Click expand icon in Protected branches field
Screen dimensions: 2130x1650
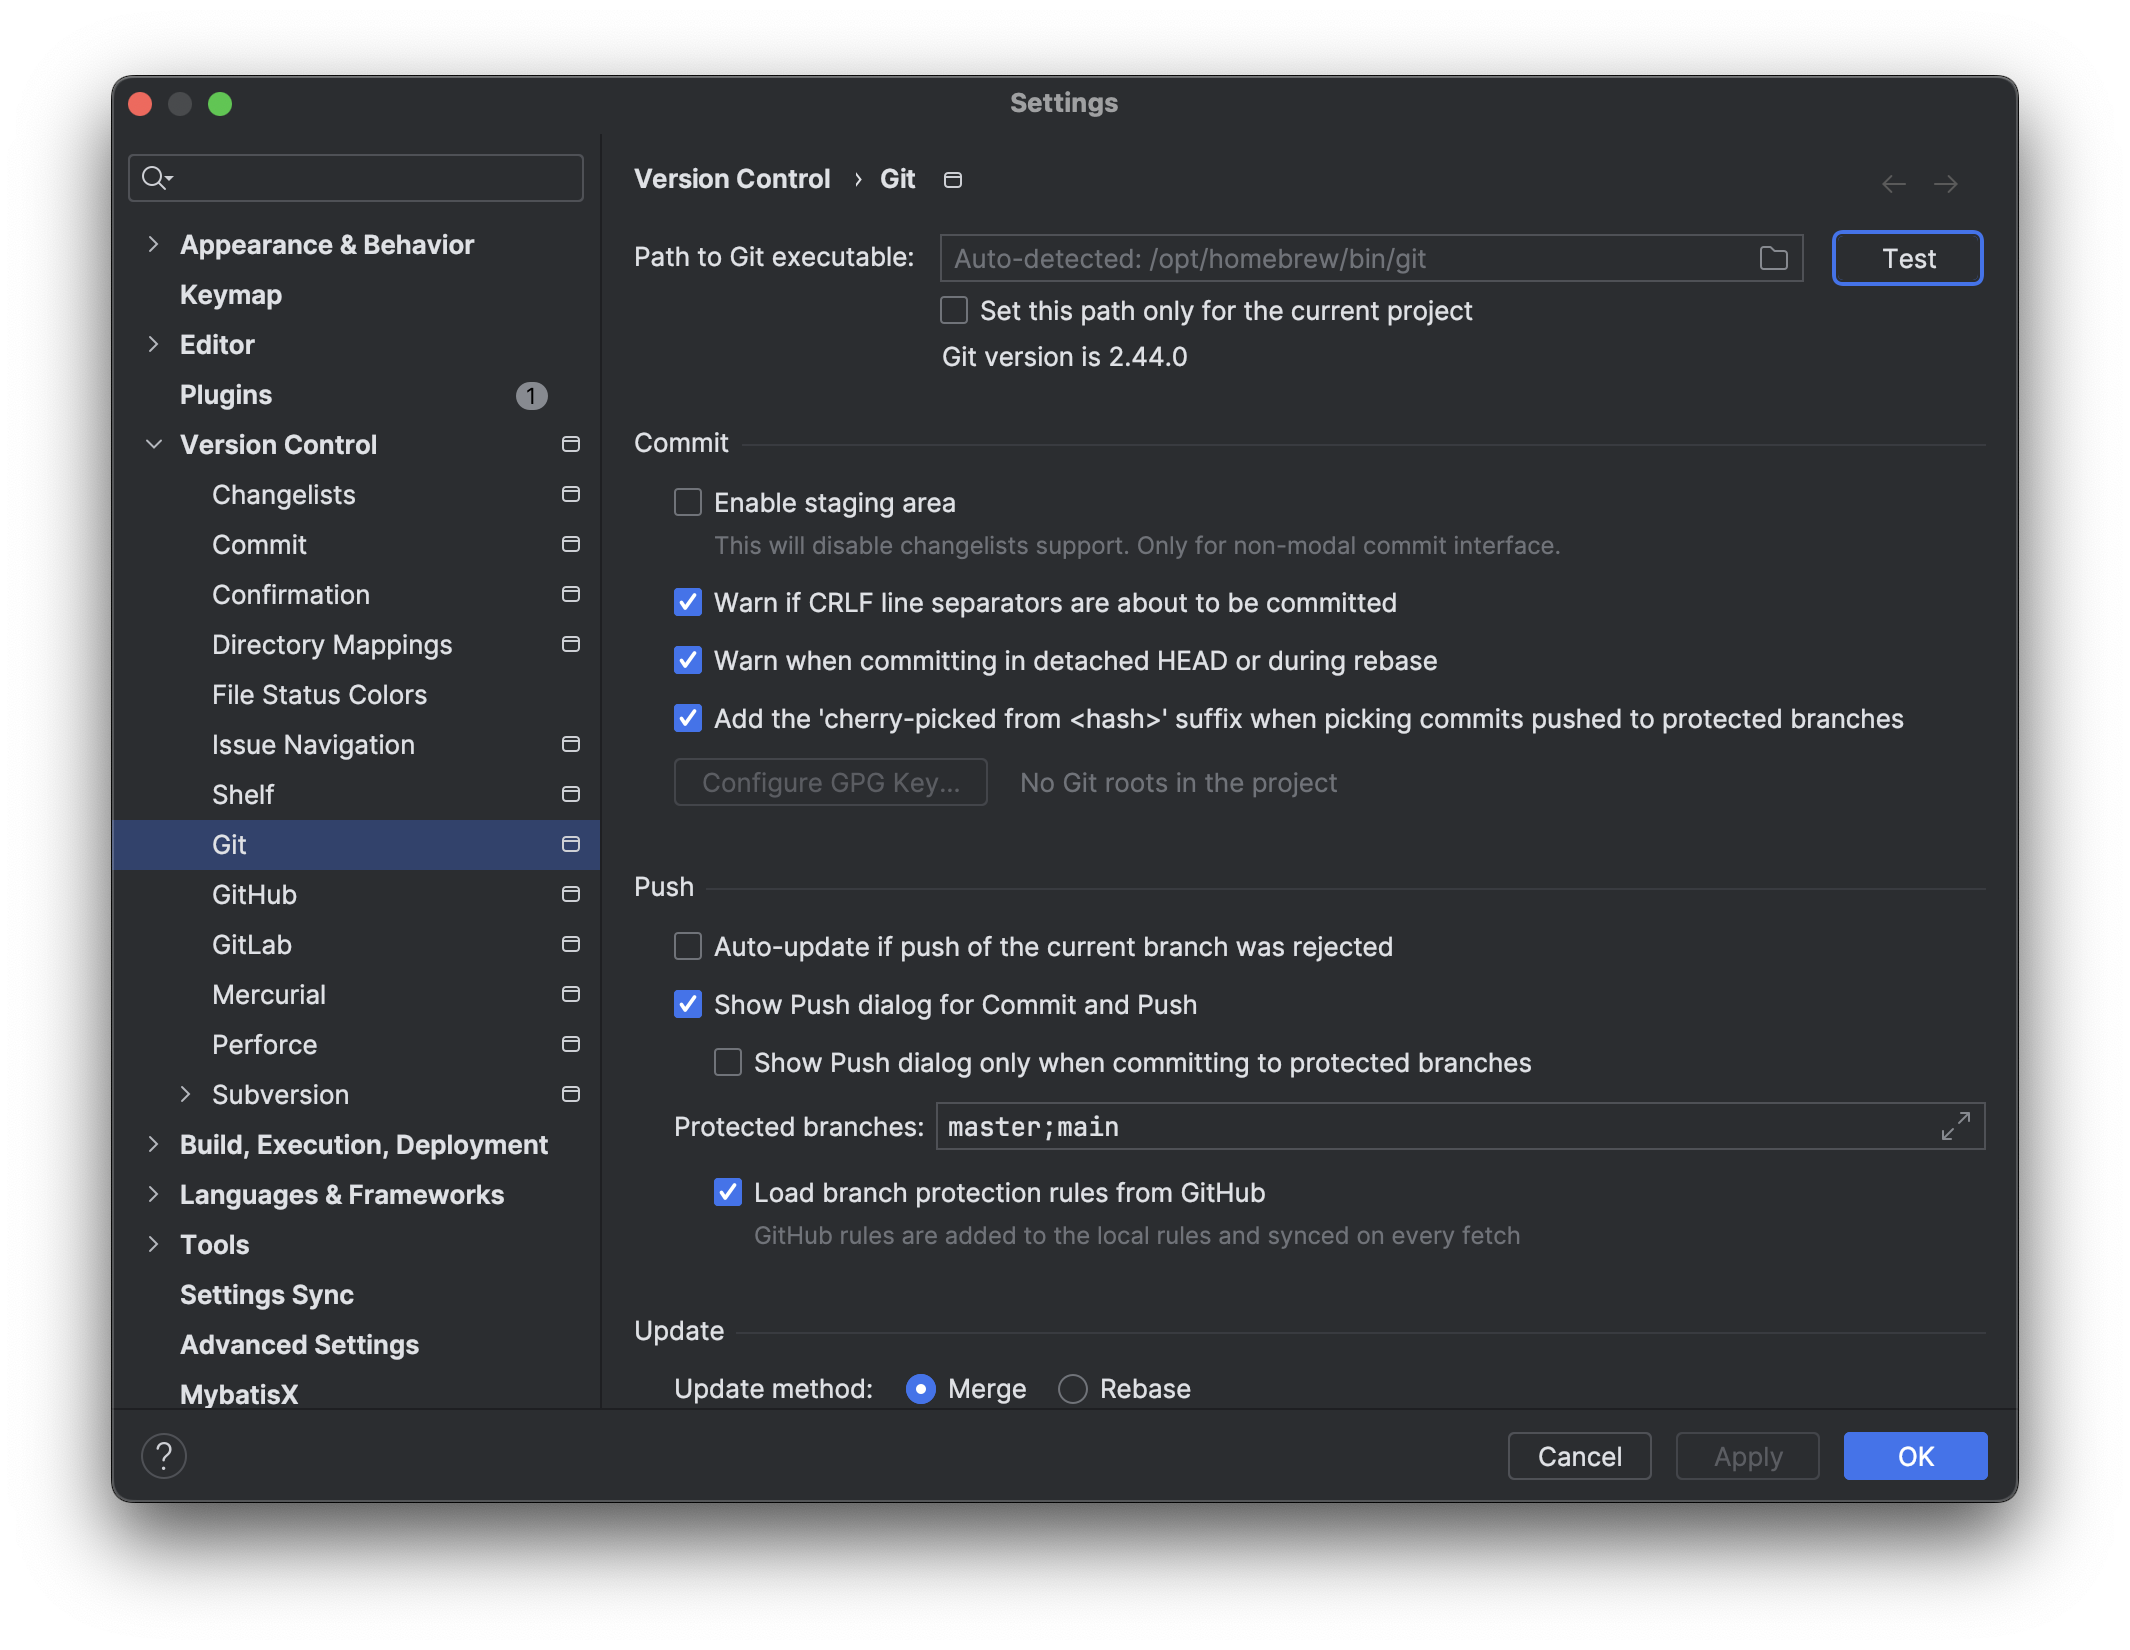pos(1955,1126)
